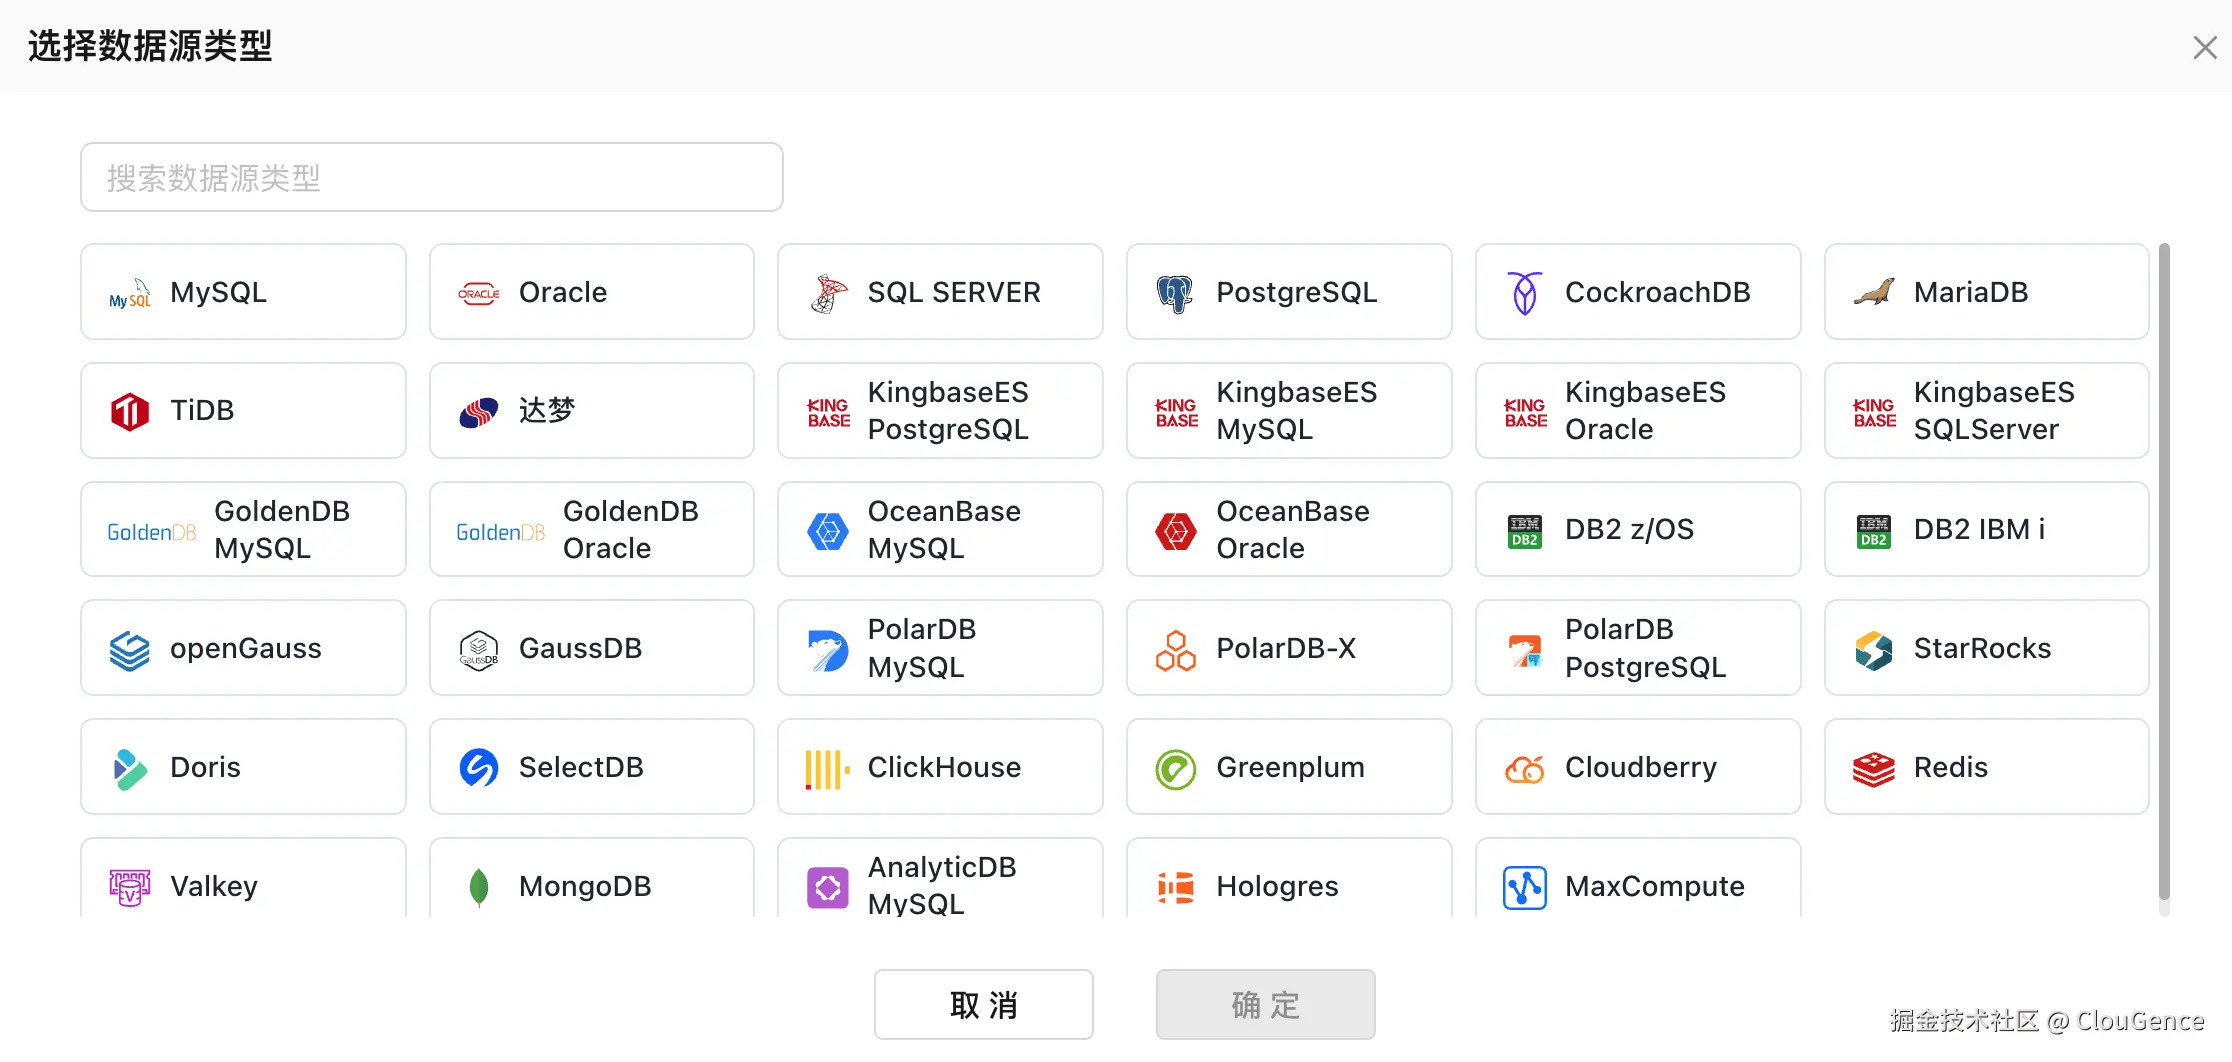This screenshot has height=1062, width=2232.
Task: Choose the GoldenDB MySQL data source
Action: (243, 530)
